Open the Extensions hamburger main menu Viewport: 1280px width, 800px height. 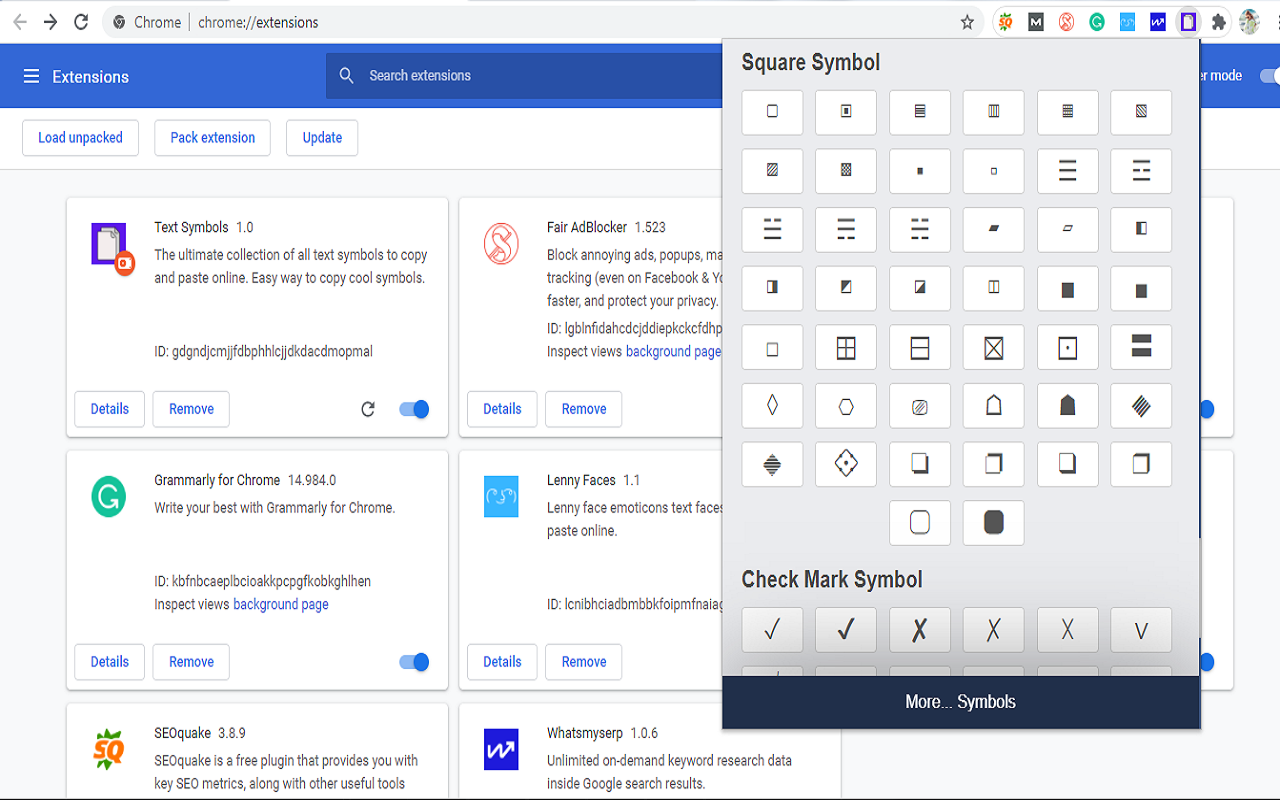(31, 76)
